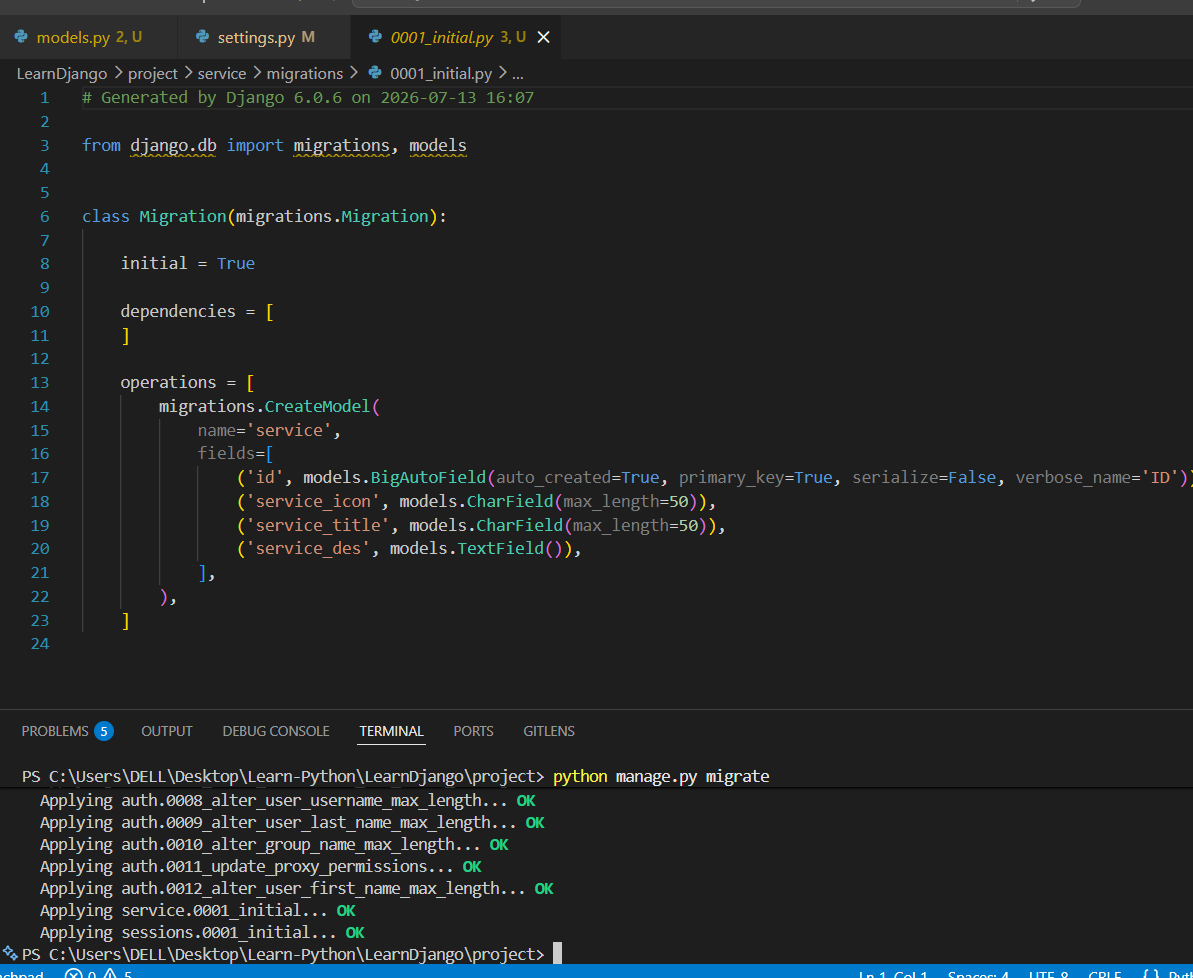Click terminal line auth.0009_alter_user_last_name_max_length
The height and width of the screenshot is (978, 1193).
292,823
